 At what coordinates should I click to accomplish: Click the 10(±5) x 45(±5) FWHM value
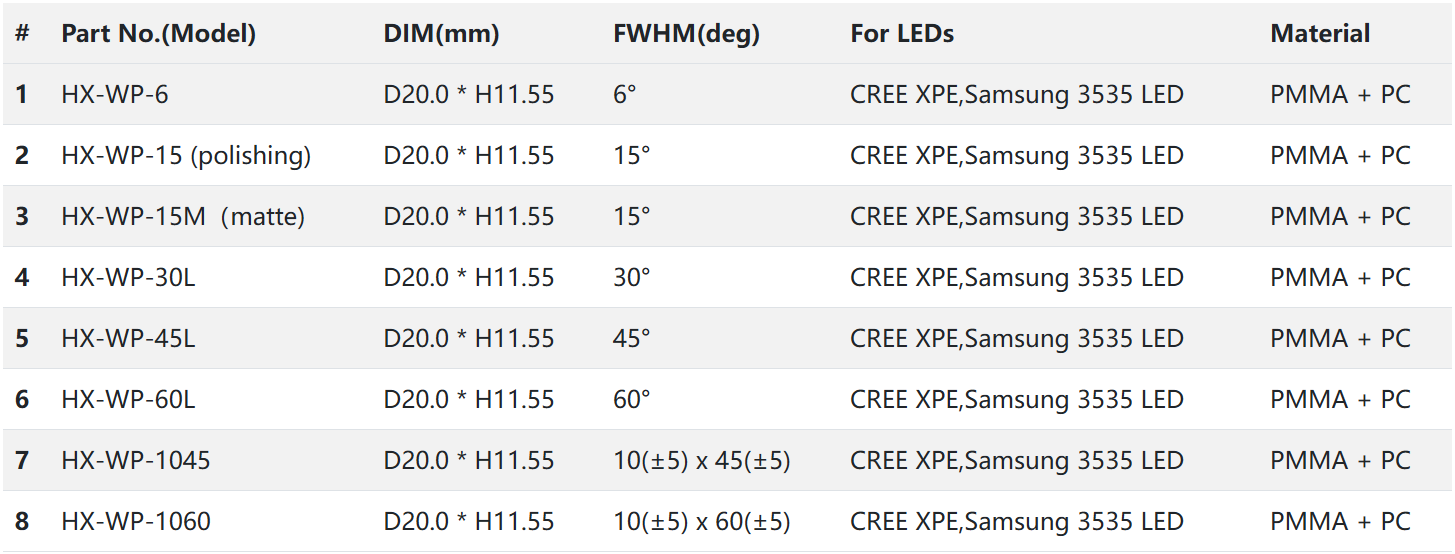702,461
